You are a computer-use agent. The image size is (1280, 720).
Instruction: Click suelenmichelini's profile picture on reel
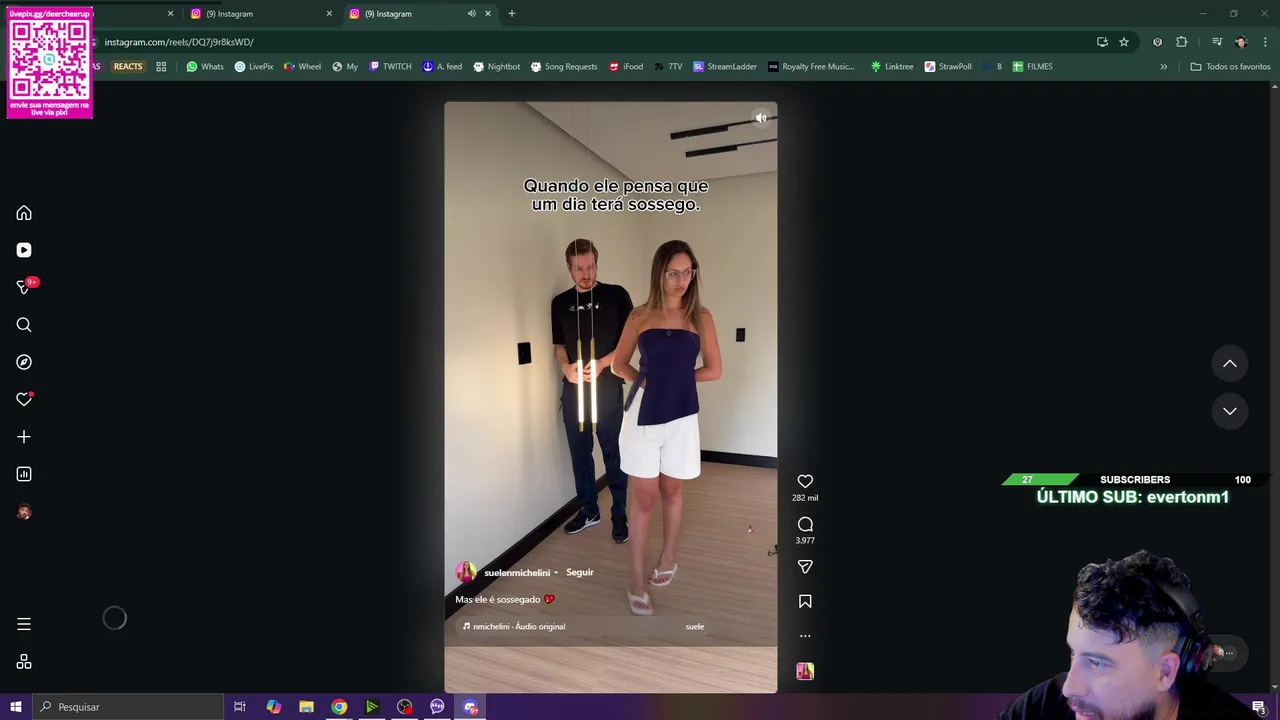pos(465,572)
